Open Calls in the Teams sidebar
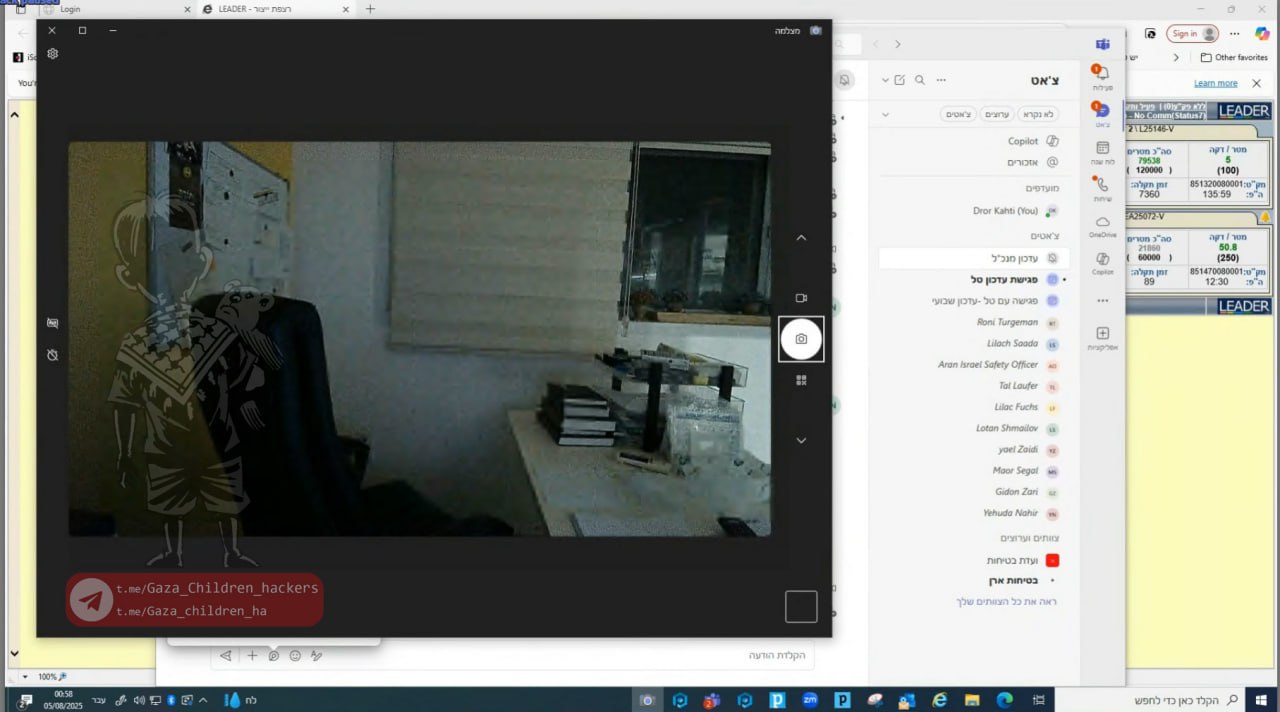1280x712 pixels. point(1102,188)
